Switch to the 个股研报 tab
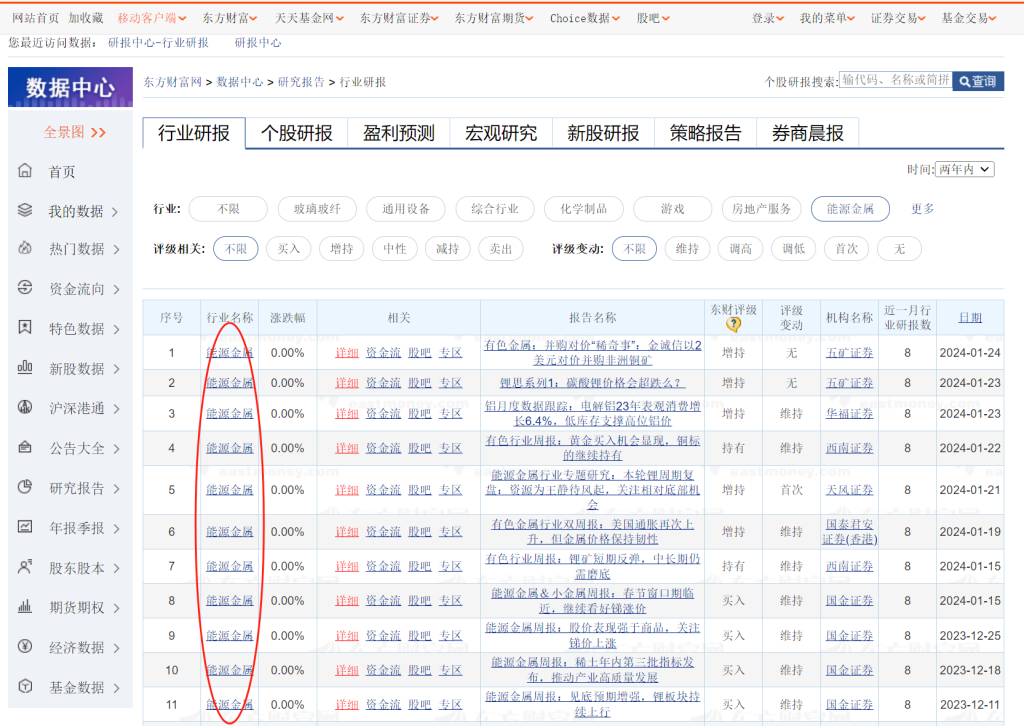1024x726 pixels. pyautogui.click(x=296, y=133)
